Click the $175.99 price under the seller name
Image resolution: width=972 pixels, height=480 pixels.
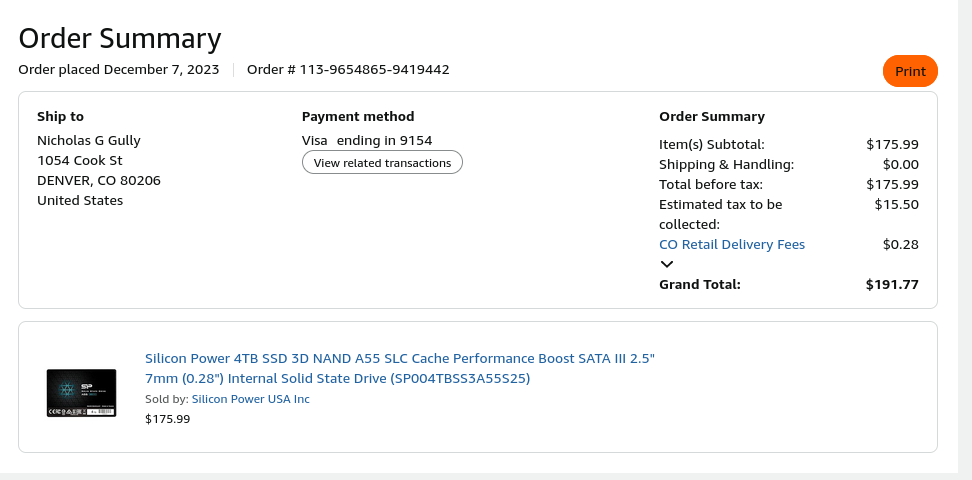point(167,419)
